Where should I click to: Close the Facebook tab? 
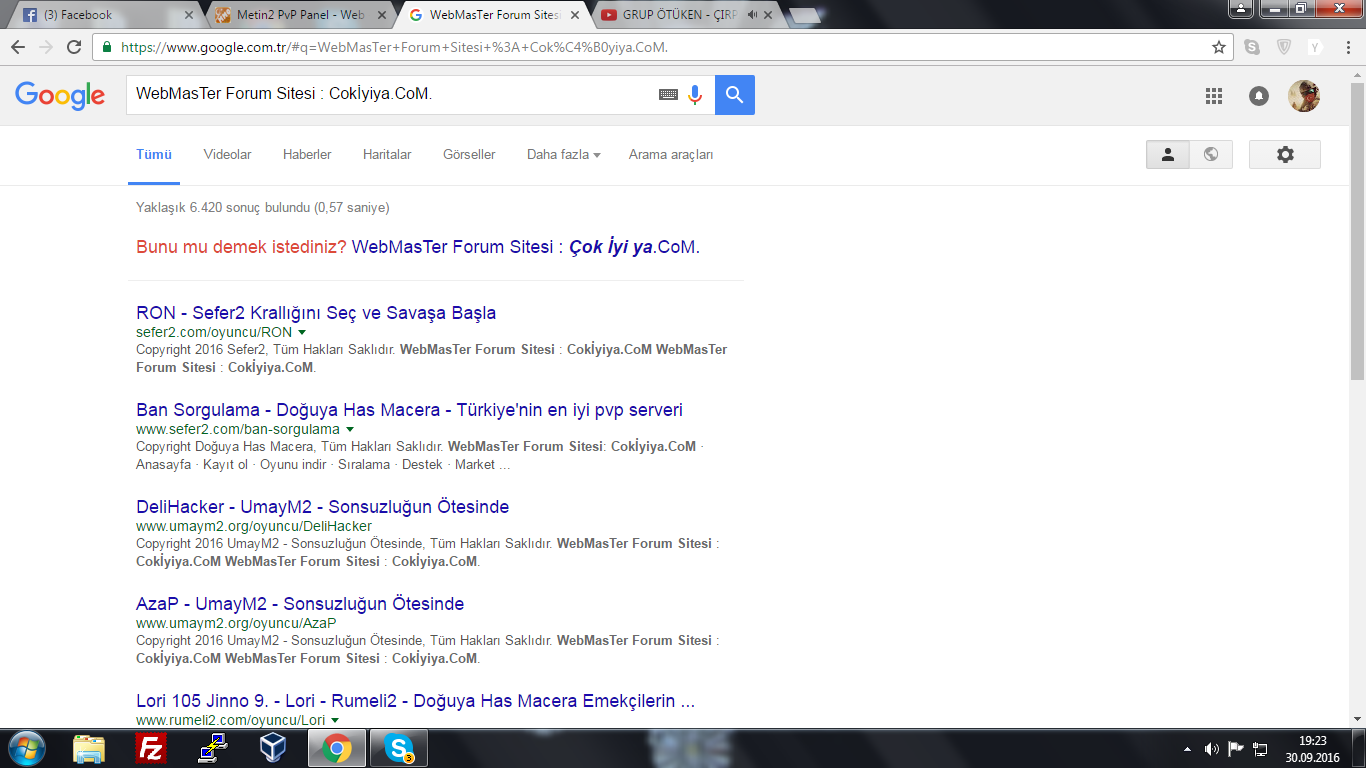[189, 15]
